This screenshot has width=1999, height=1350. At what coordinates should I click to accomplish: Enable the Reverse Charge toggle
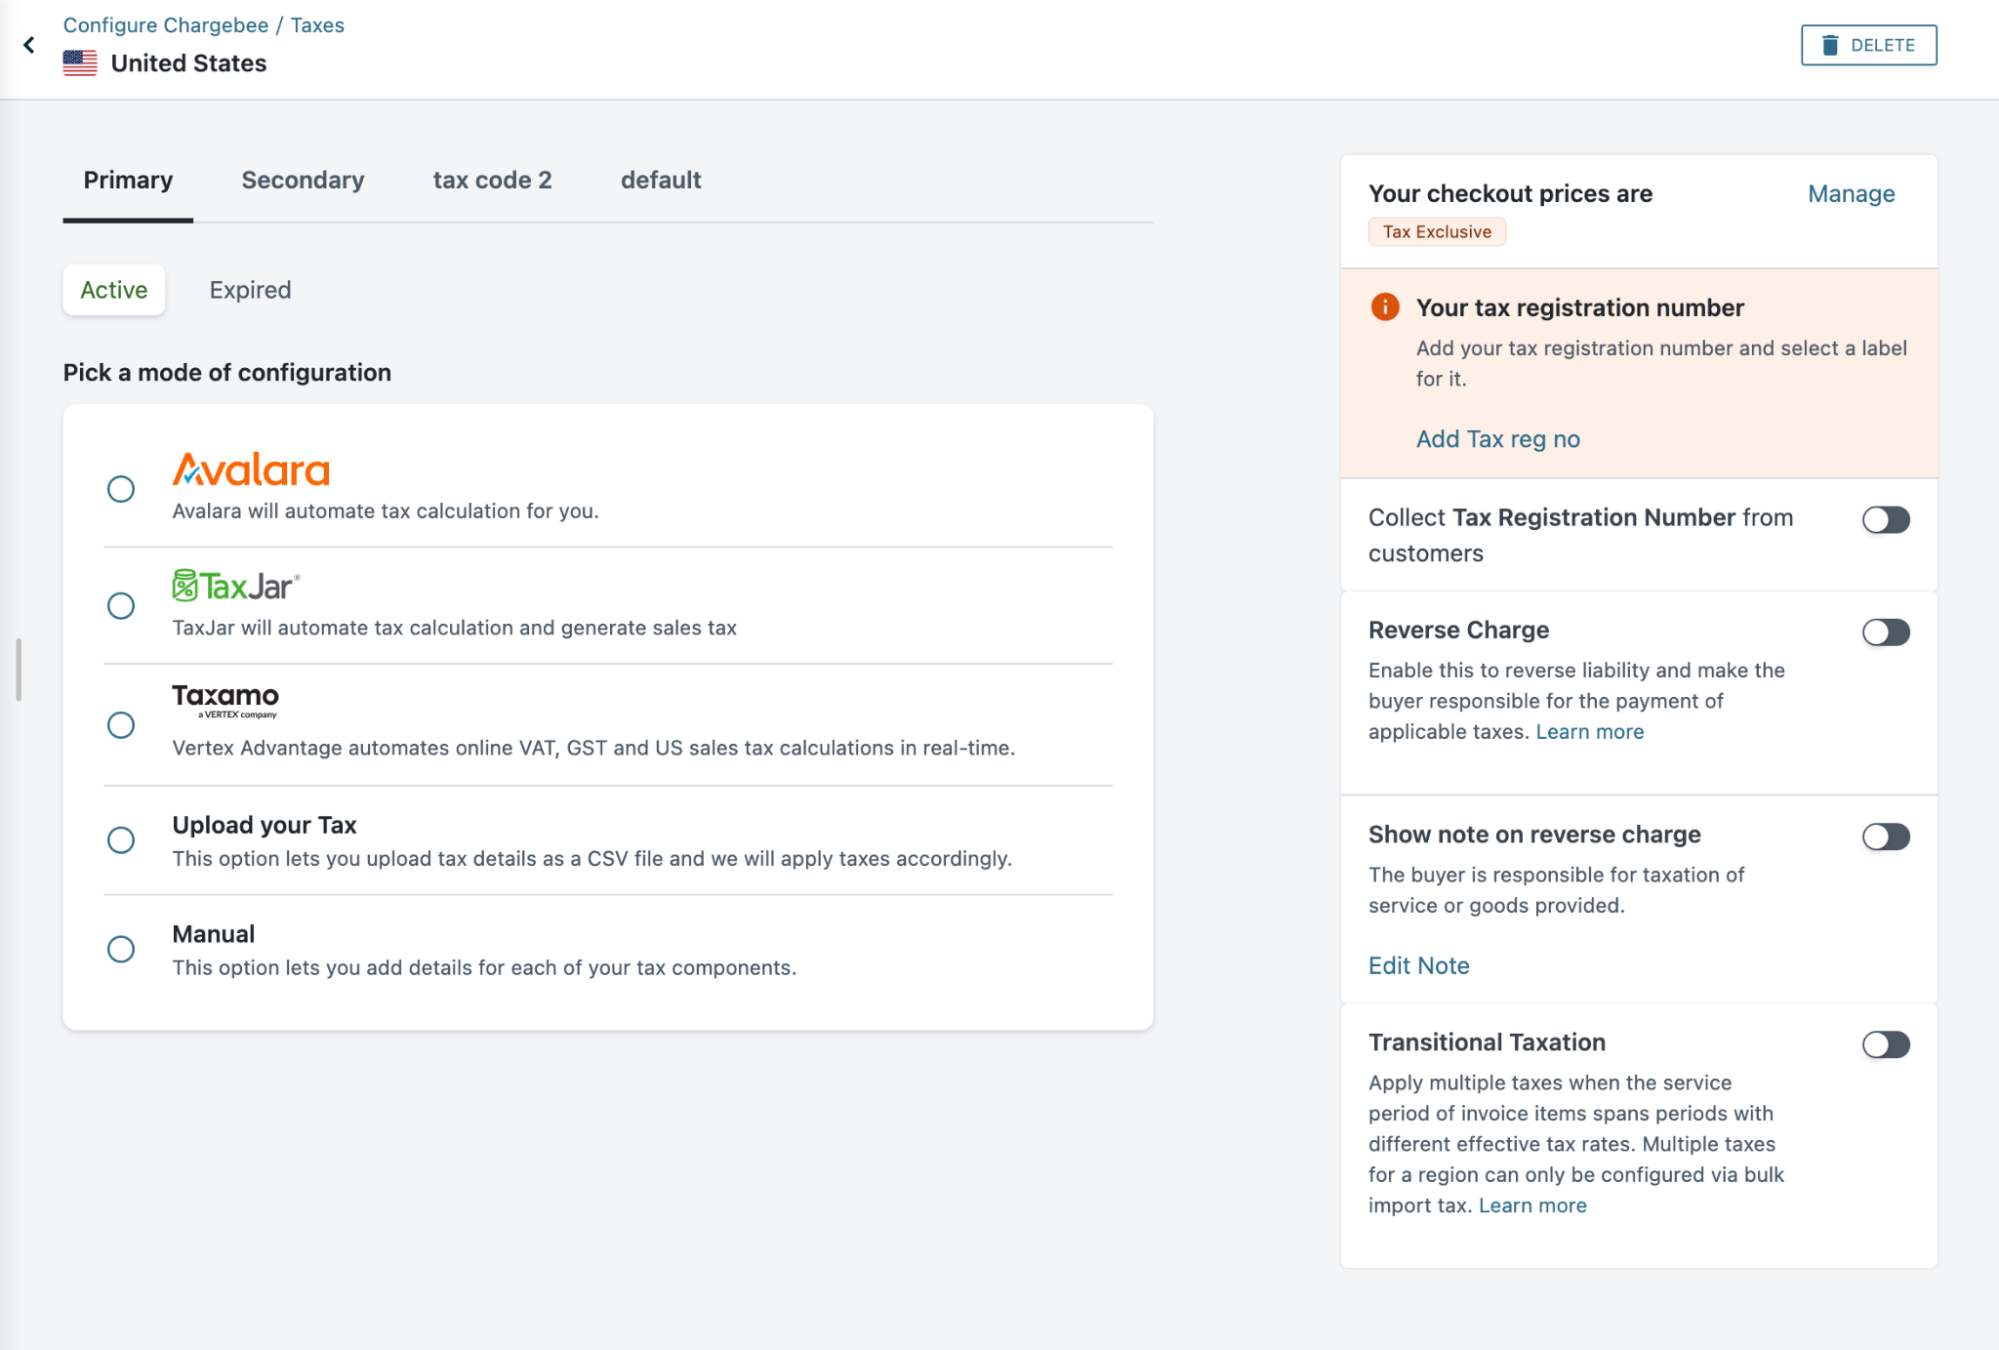pos(1885,632)
